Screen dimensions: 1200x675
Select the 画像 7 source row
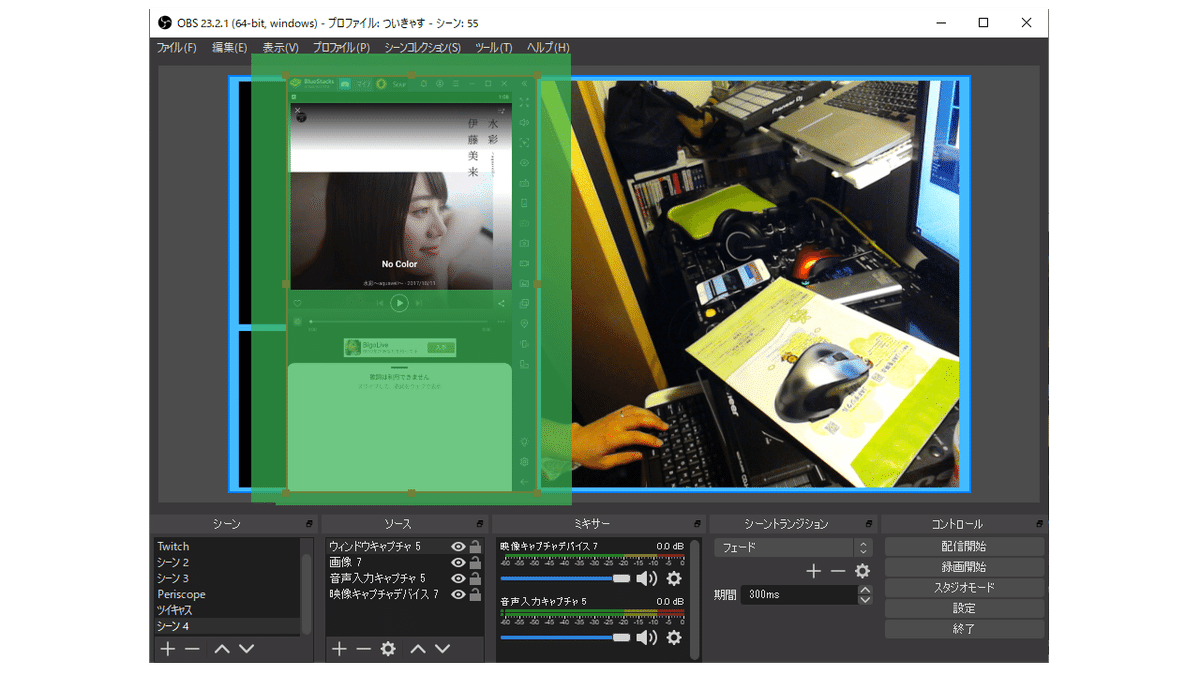(404, 563)
